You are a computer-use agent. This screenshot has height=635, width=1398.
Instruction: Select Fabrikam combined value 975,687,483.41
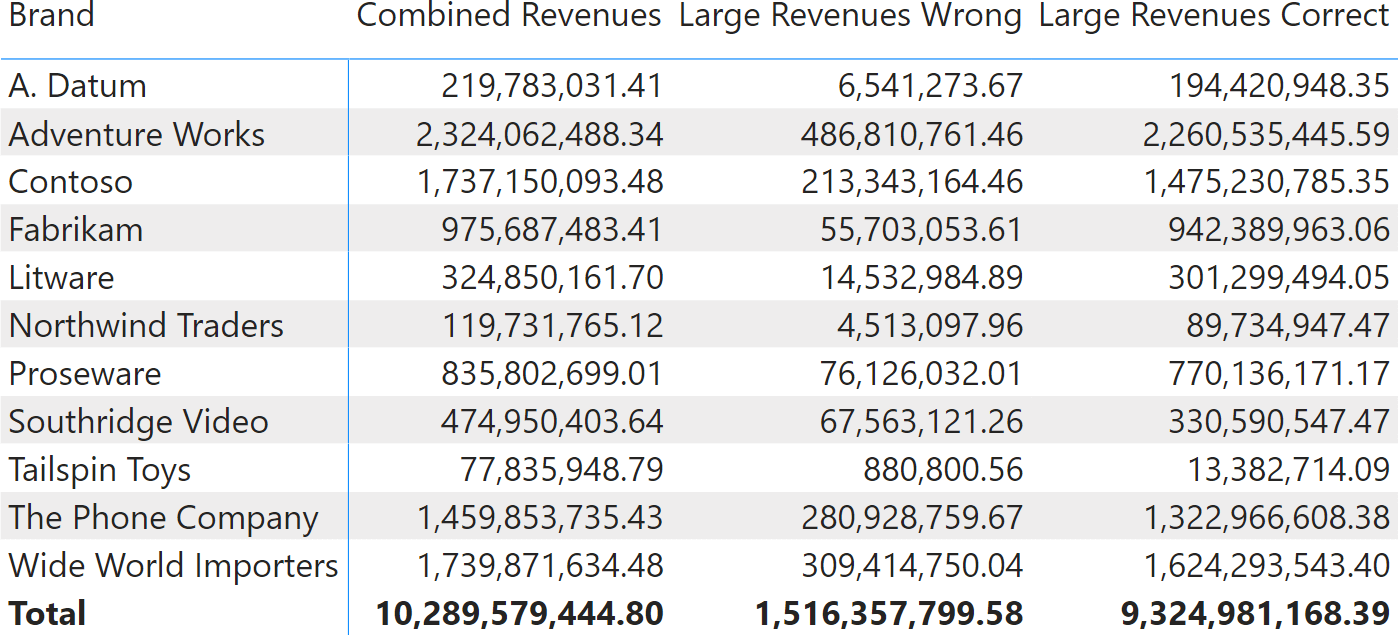[x=552, y=230]
